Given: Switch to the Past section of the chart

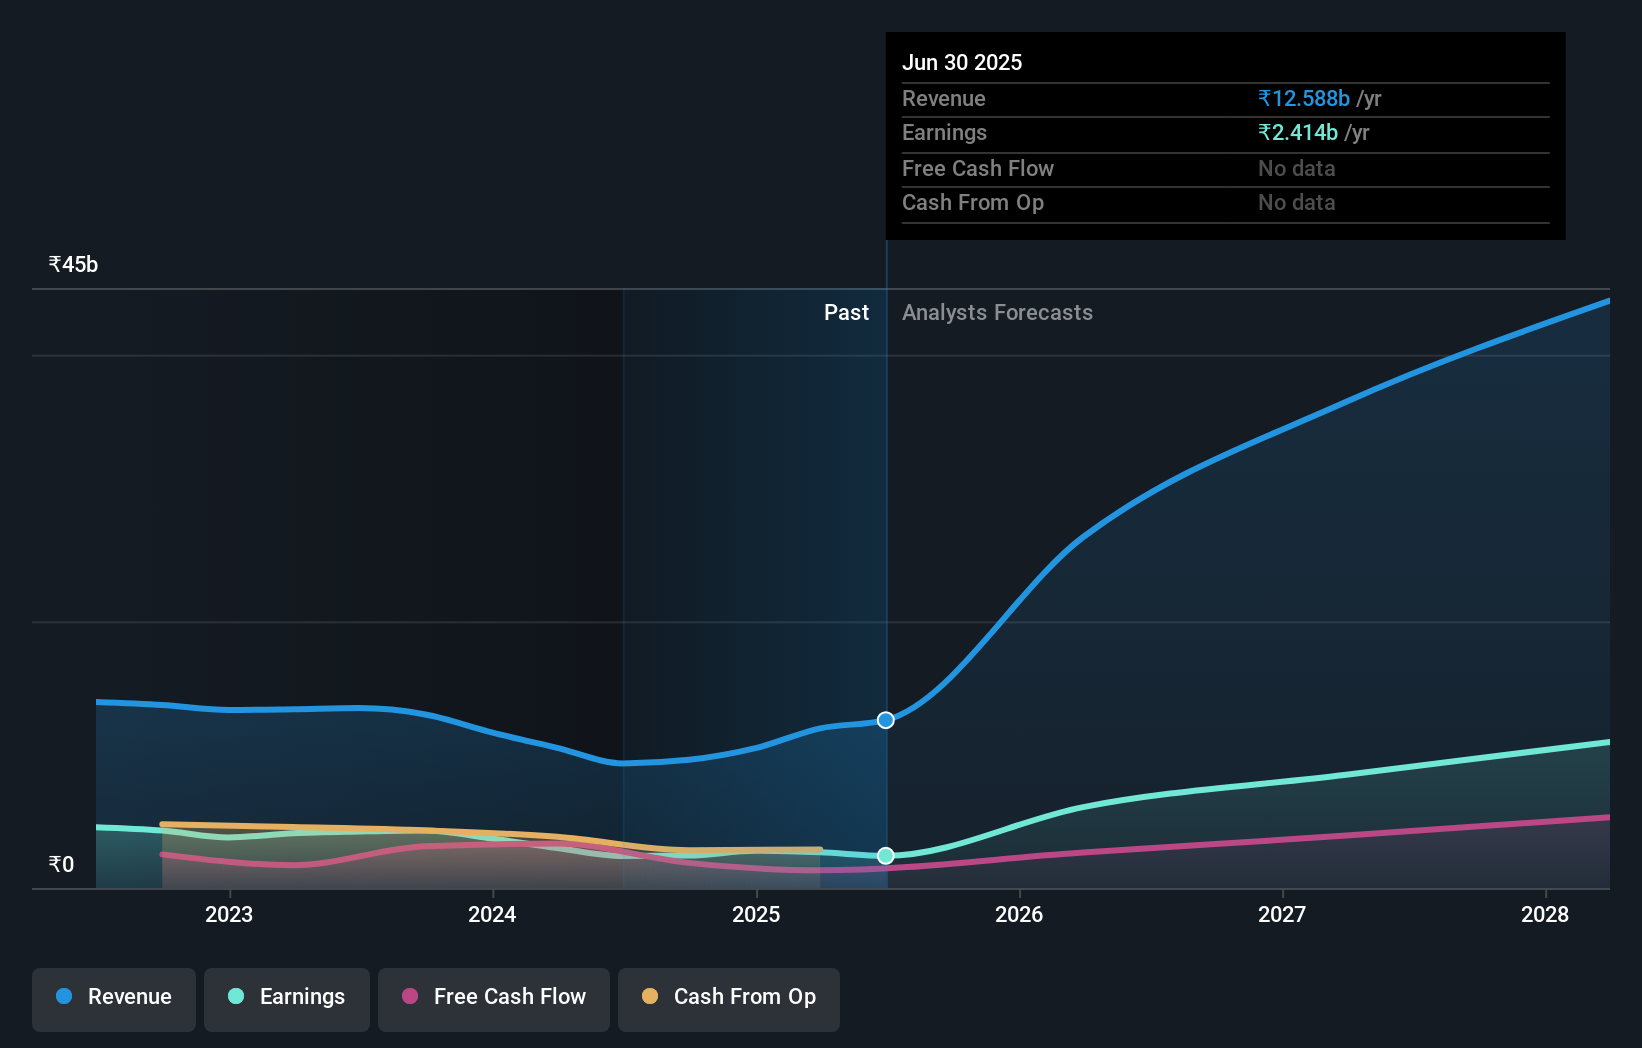Looking at the screenshot, I should click(x=846, y=312).
